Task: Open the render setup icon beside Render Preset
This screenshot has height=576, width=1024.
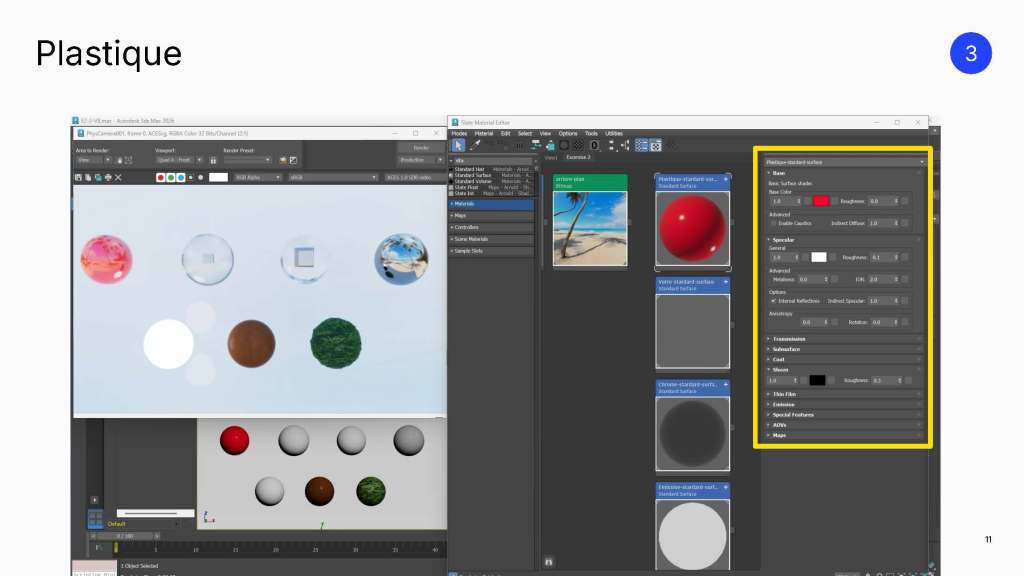Action: 283,160
